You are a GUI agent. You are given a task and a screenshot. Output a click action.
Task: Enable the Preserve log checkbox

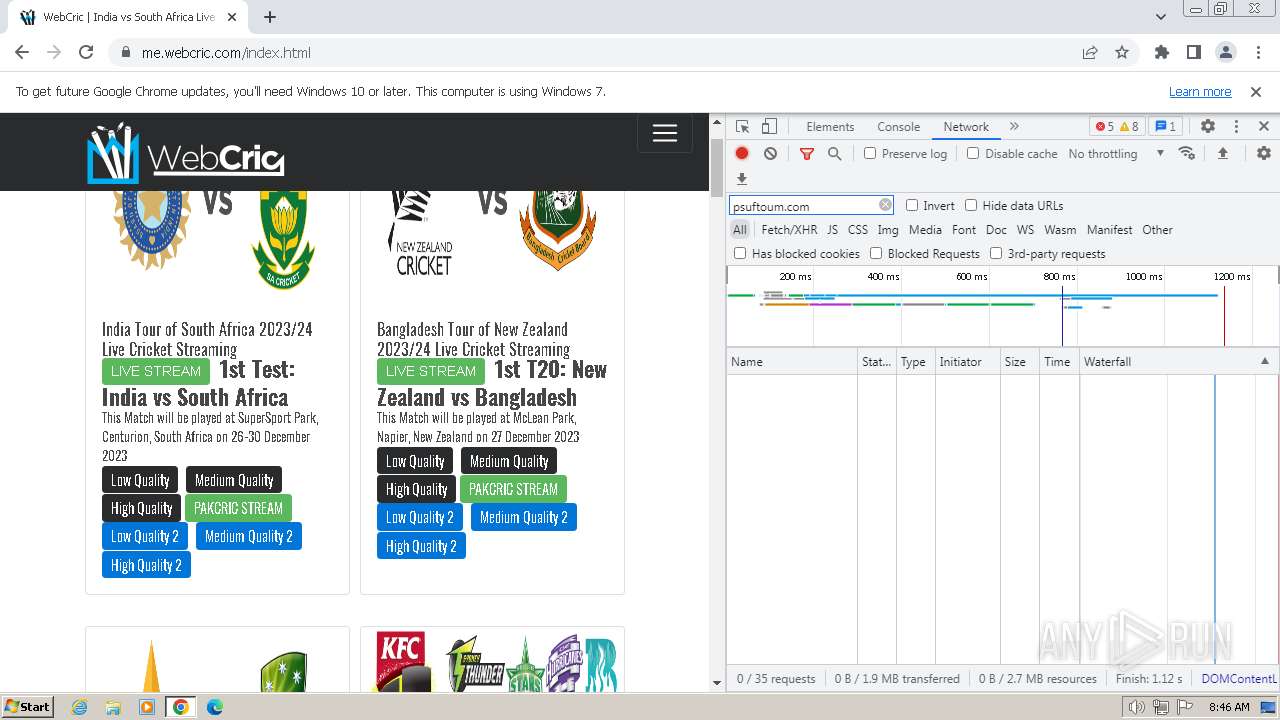click(870, 153)
